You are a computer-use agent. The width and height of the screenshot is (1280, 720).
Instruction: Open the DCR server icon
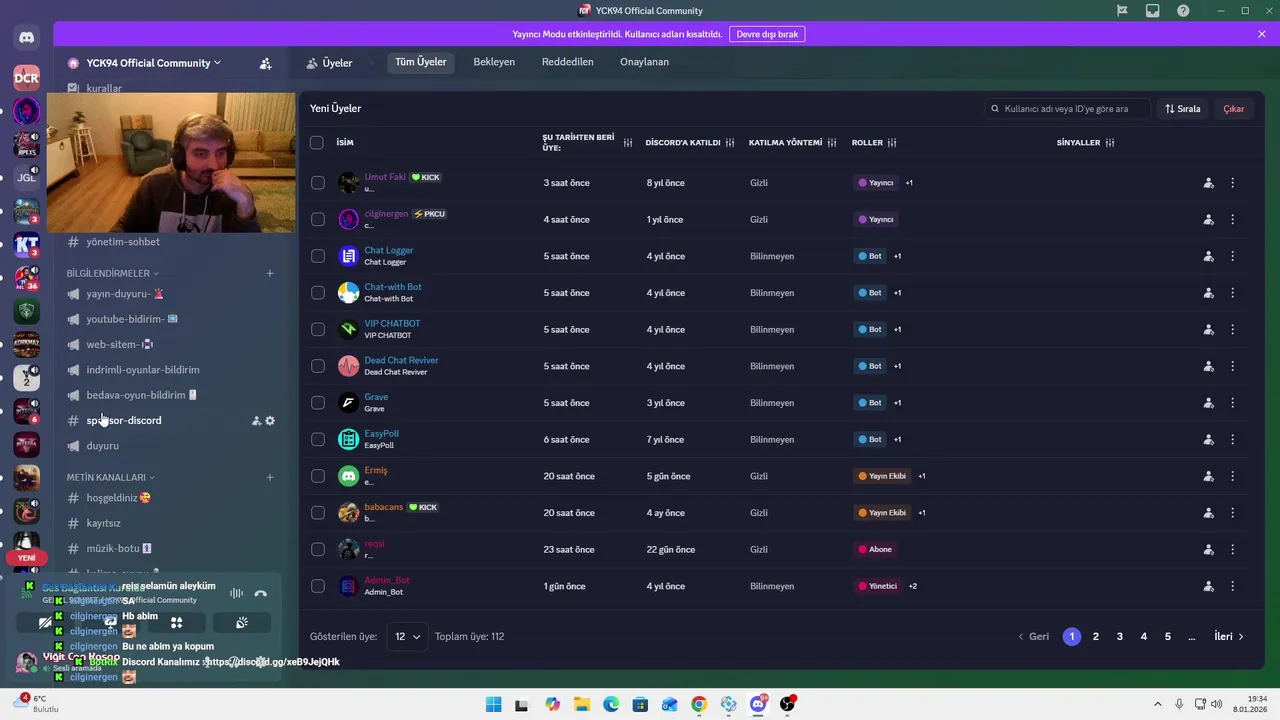click(x=26, y=76)
